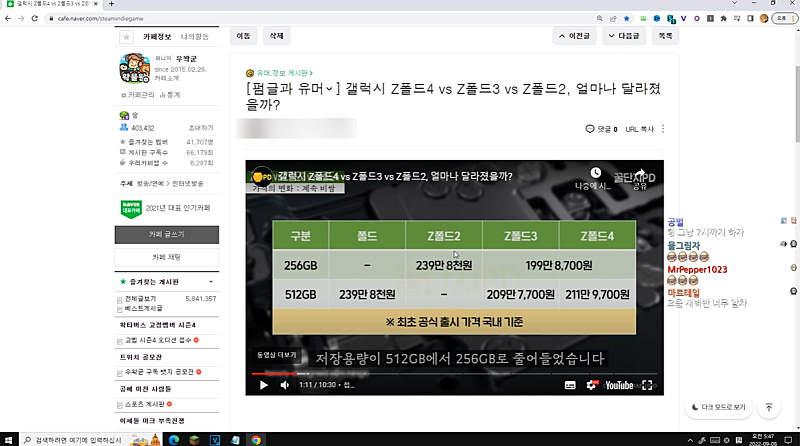Open Chrome icon in the taskbar

pos(256,440)
